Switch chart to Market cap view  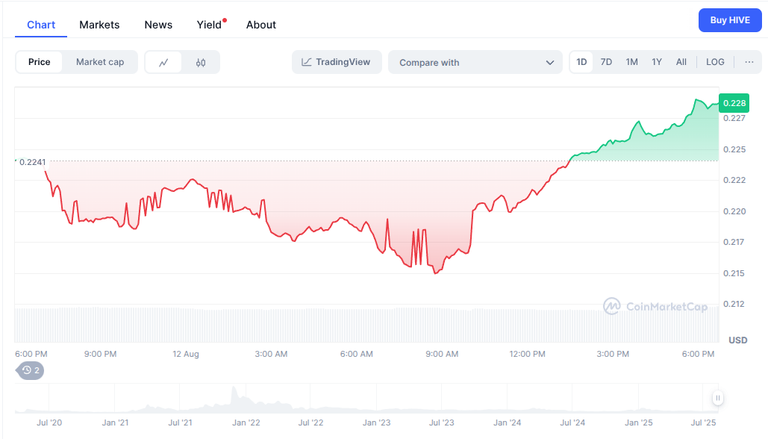click(100, 62)
